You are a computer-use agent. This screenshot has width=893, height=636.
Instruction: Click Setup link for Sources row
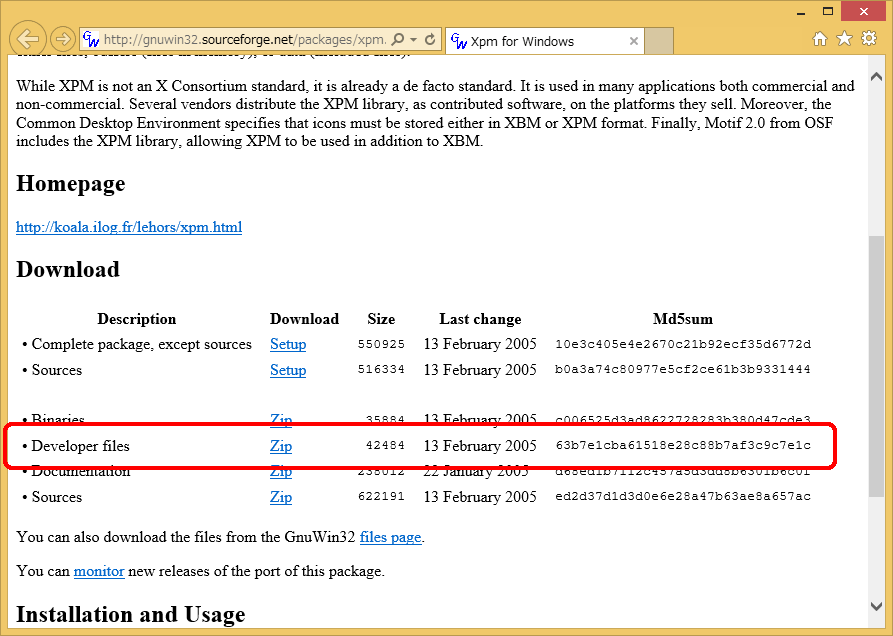(x=288, y=370)
